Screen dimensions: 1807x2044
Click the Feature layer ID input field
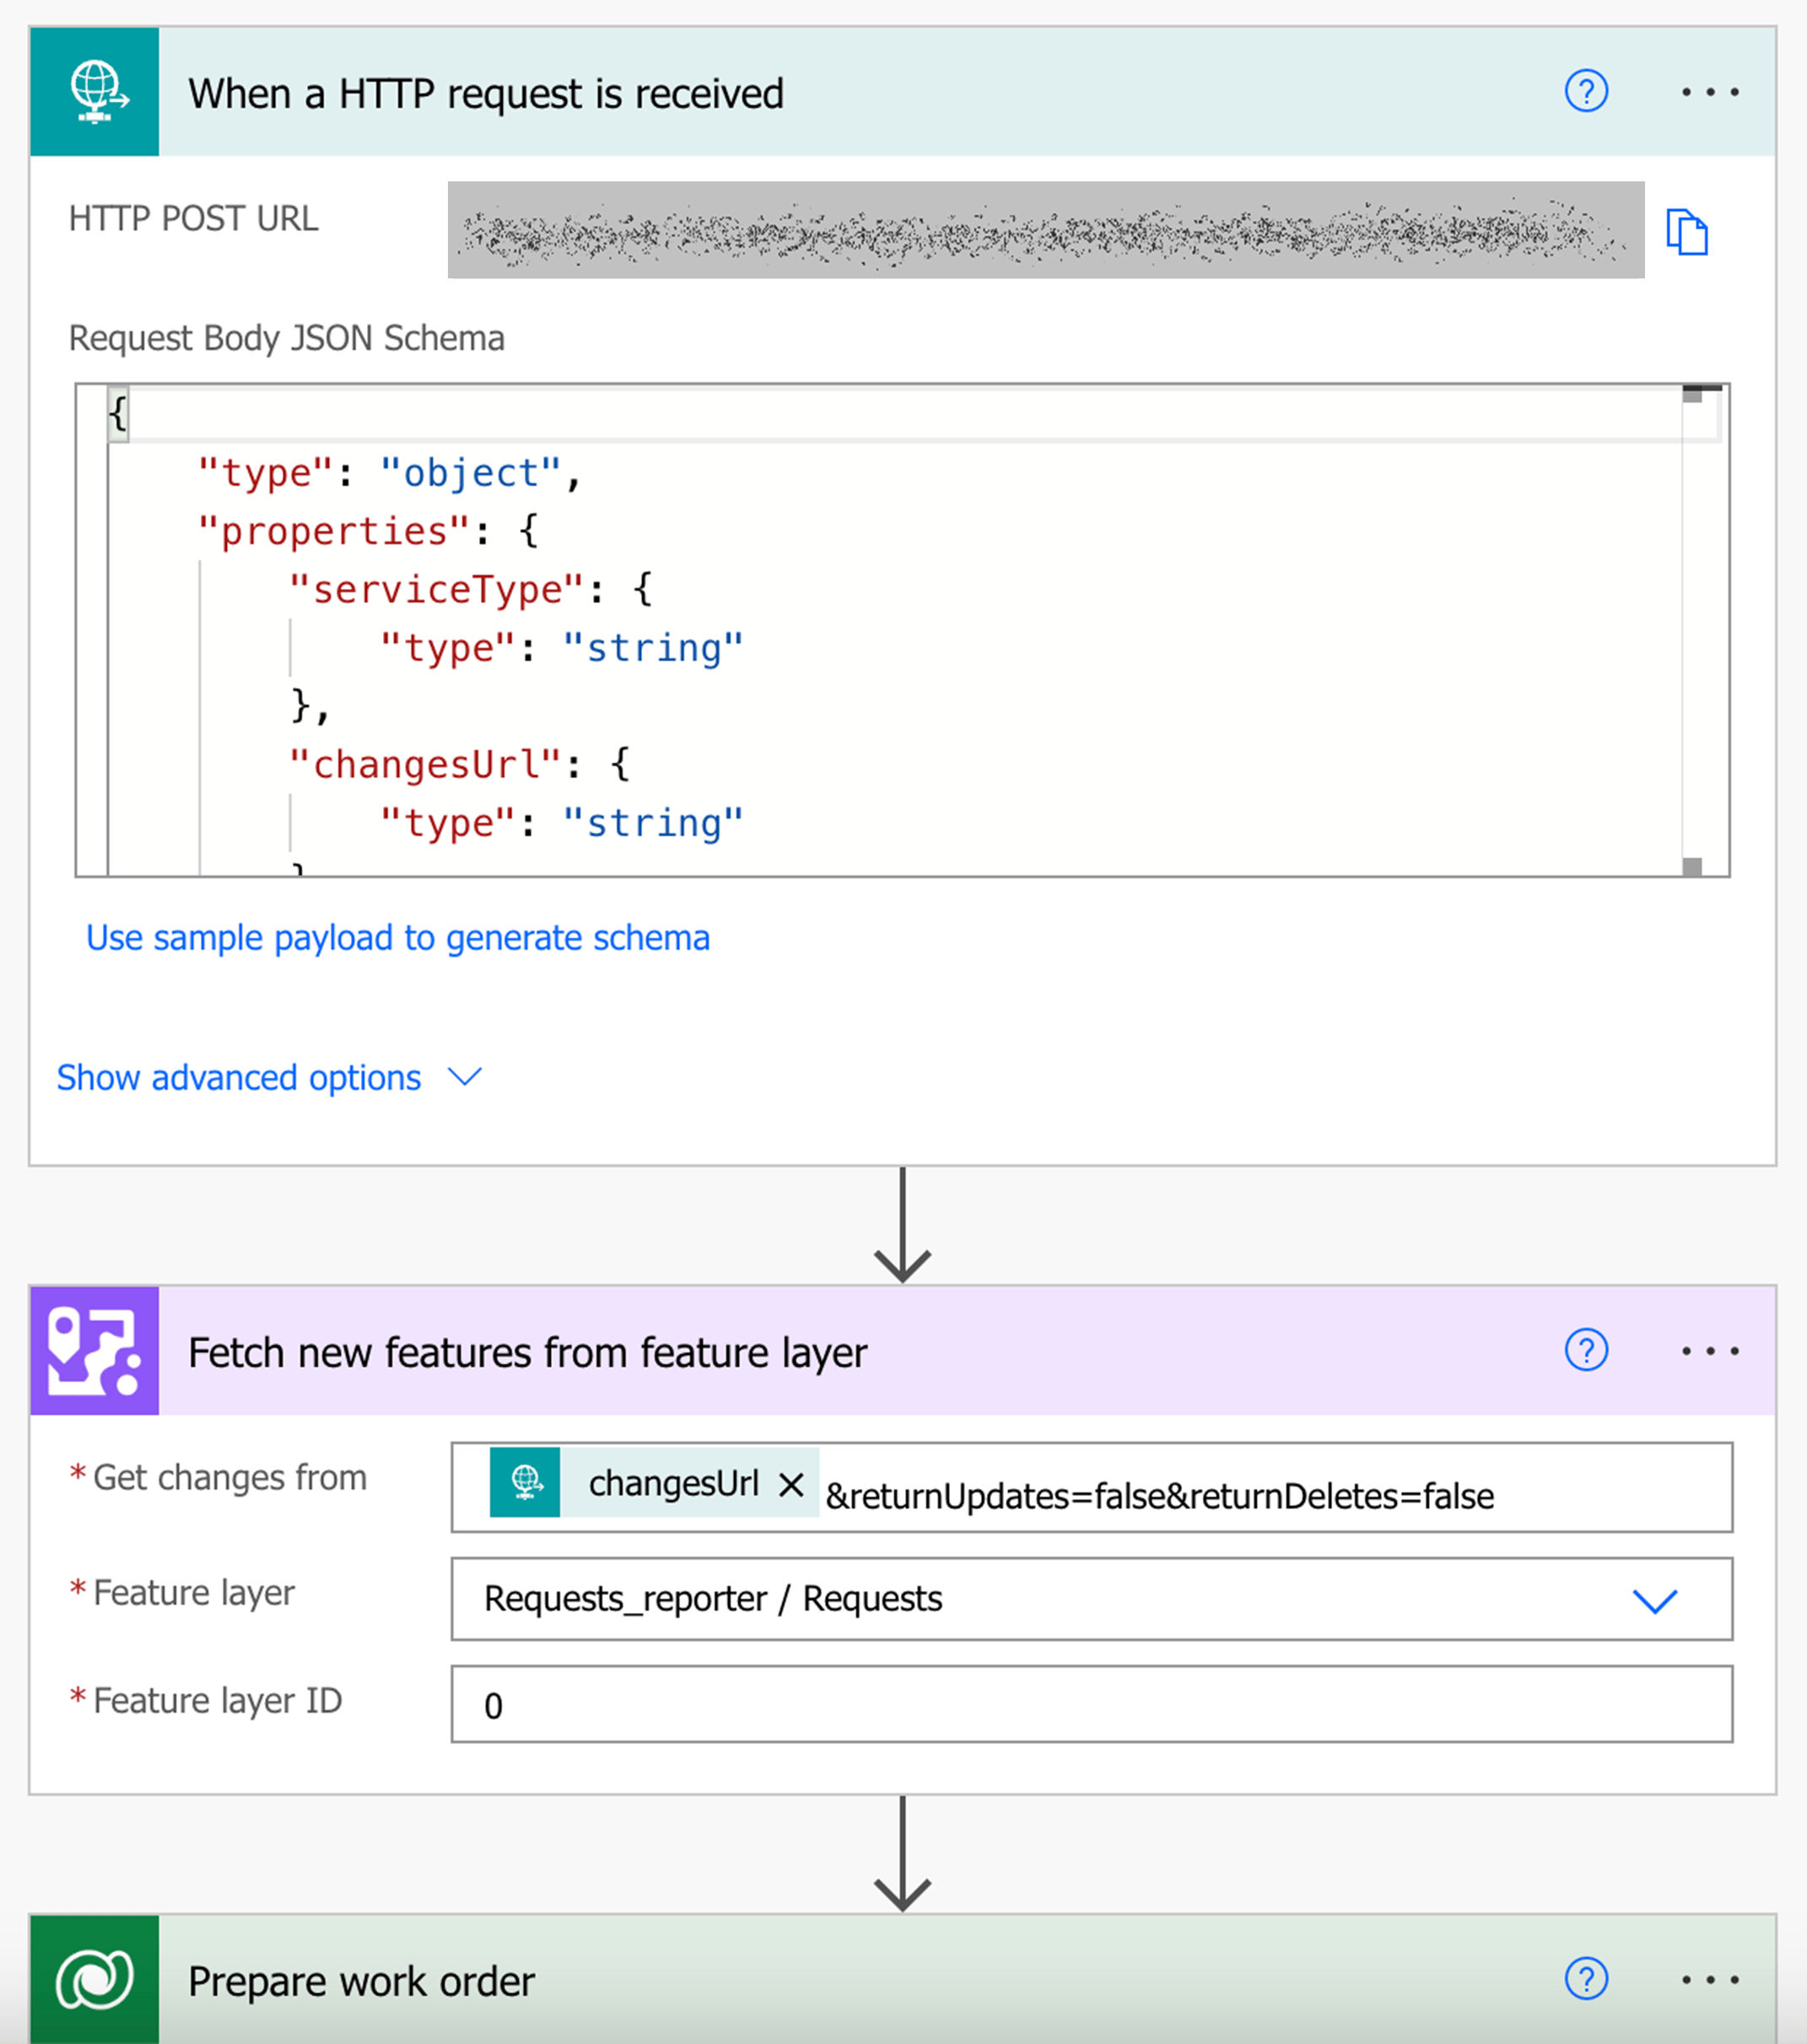point(1090,1705)
